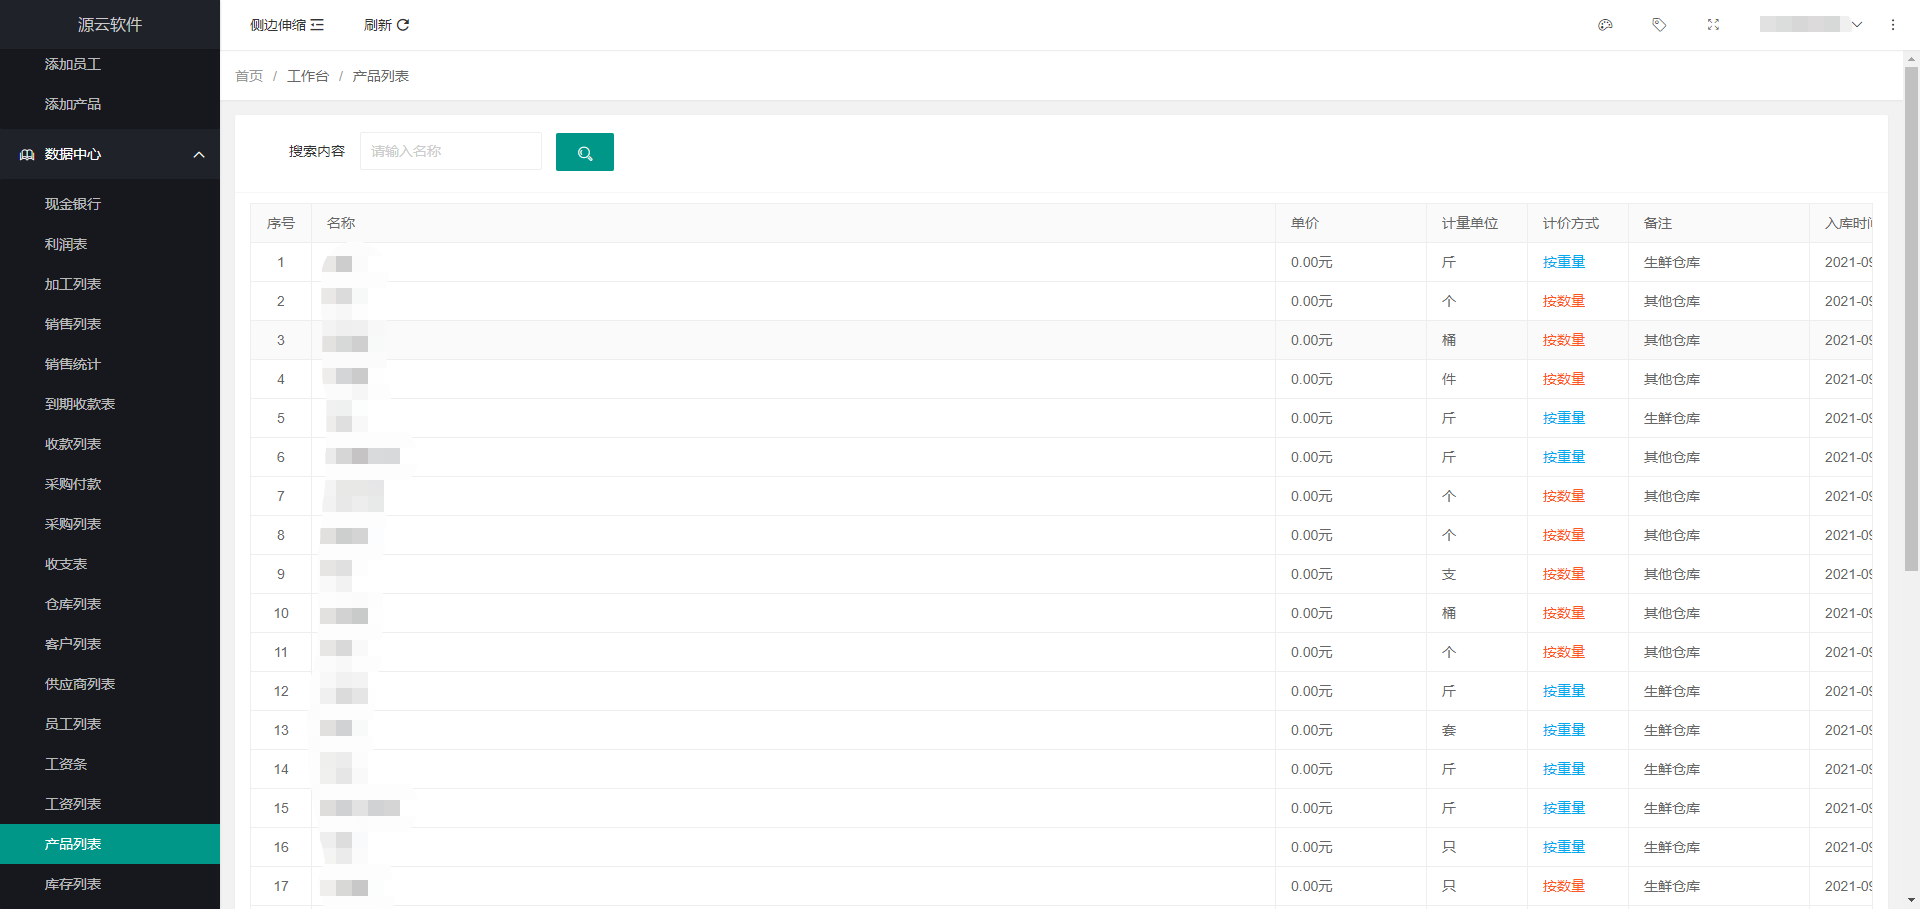Click the tag note icon in header
Screen dimensions: 1920x909
click(x=1659, y=25)
